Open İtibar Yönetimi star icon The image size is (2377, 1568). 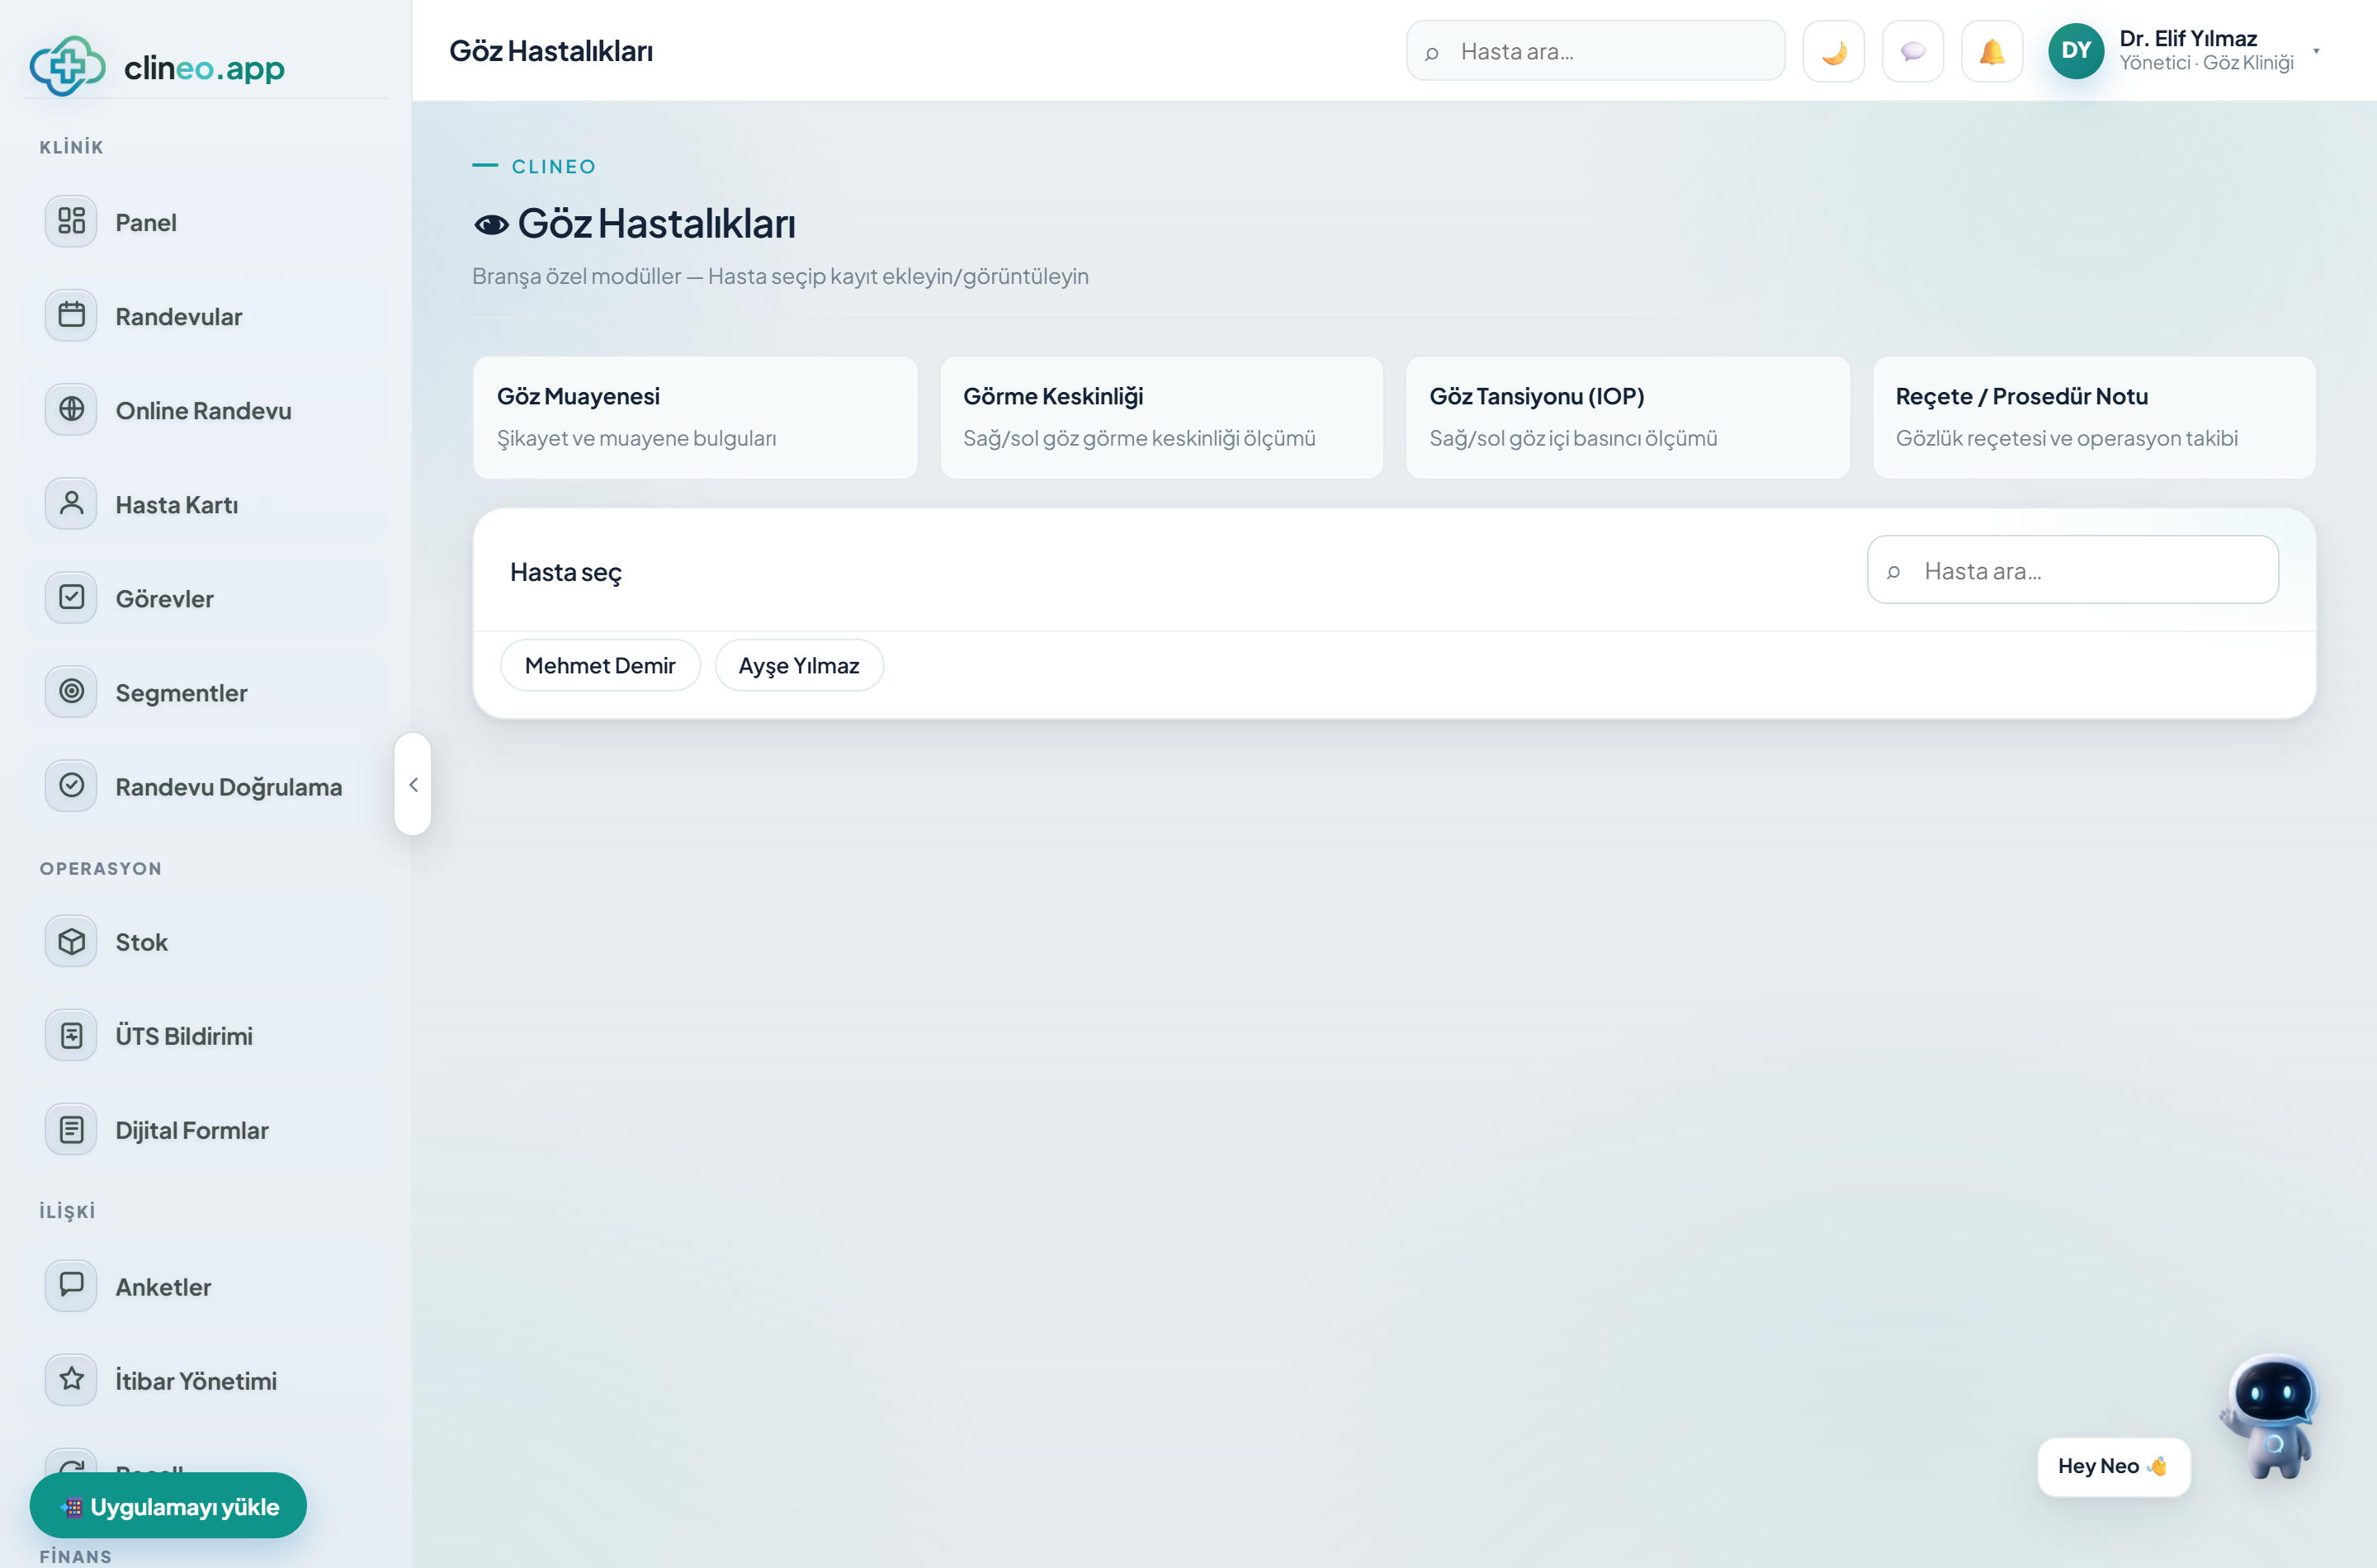coord(71,1379)
